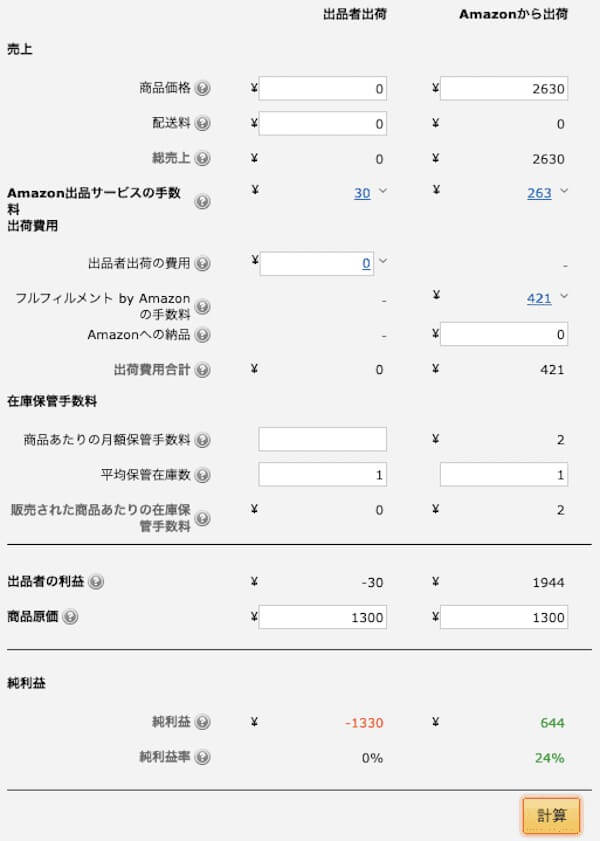Click the Amazon出荷 商品価格 field showing 2630
The height and width of the screenshot is (841, 600).
504,88
